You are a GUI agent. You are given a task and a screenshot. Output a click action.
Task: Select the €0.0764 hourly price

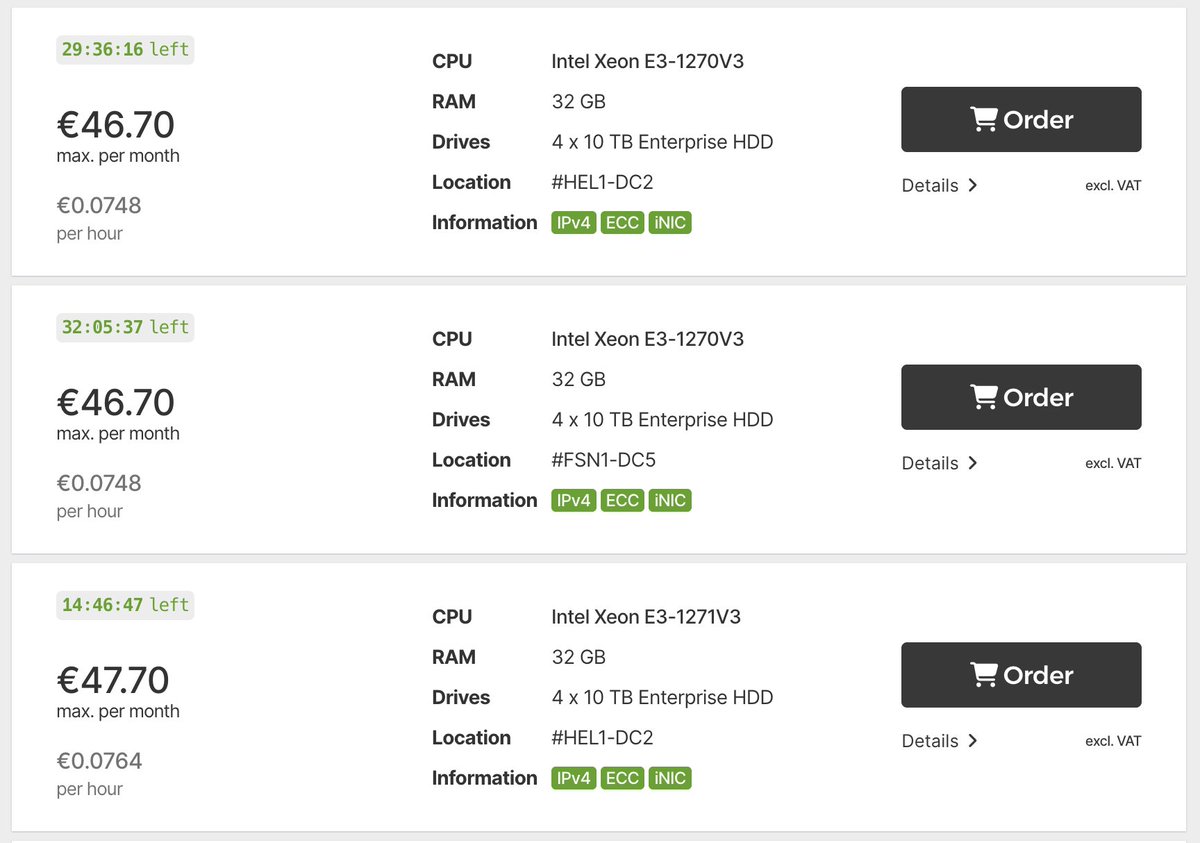[x=99, y=761]
